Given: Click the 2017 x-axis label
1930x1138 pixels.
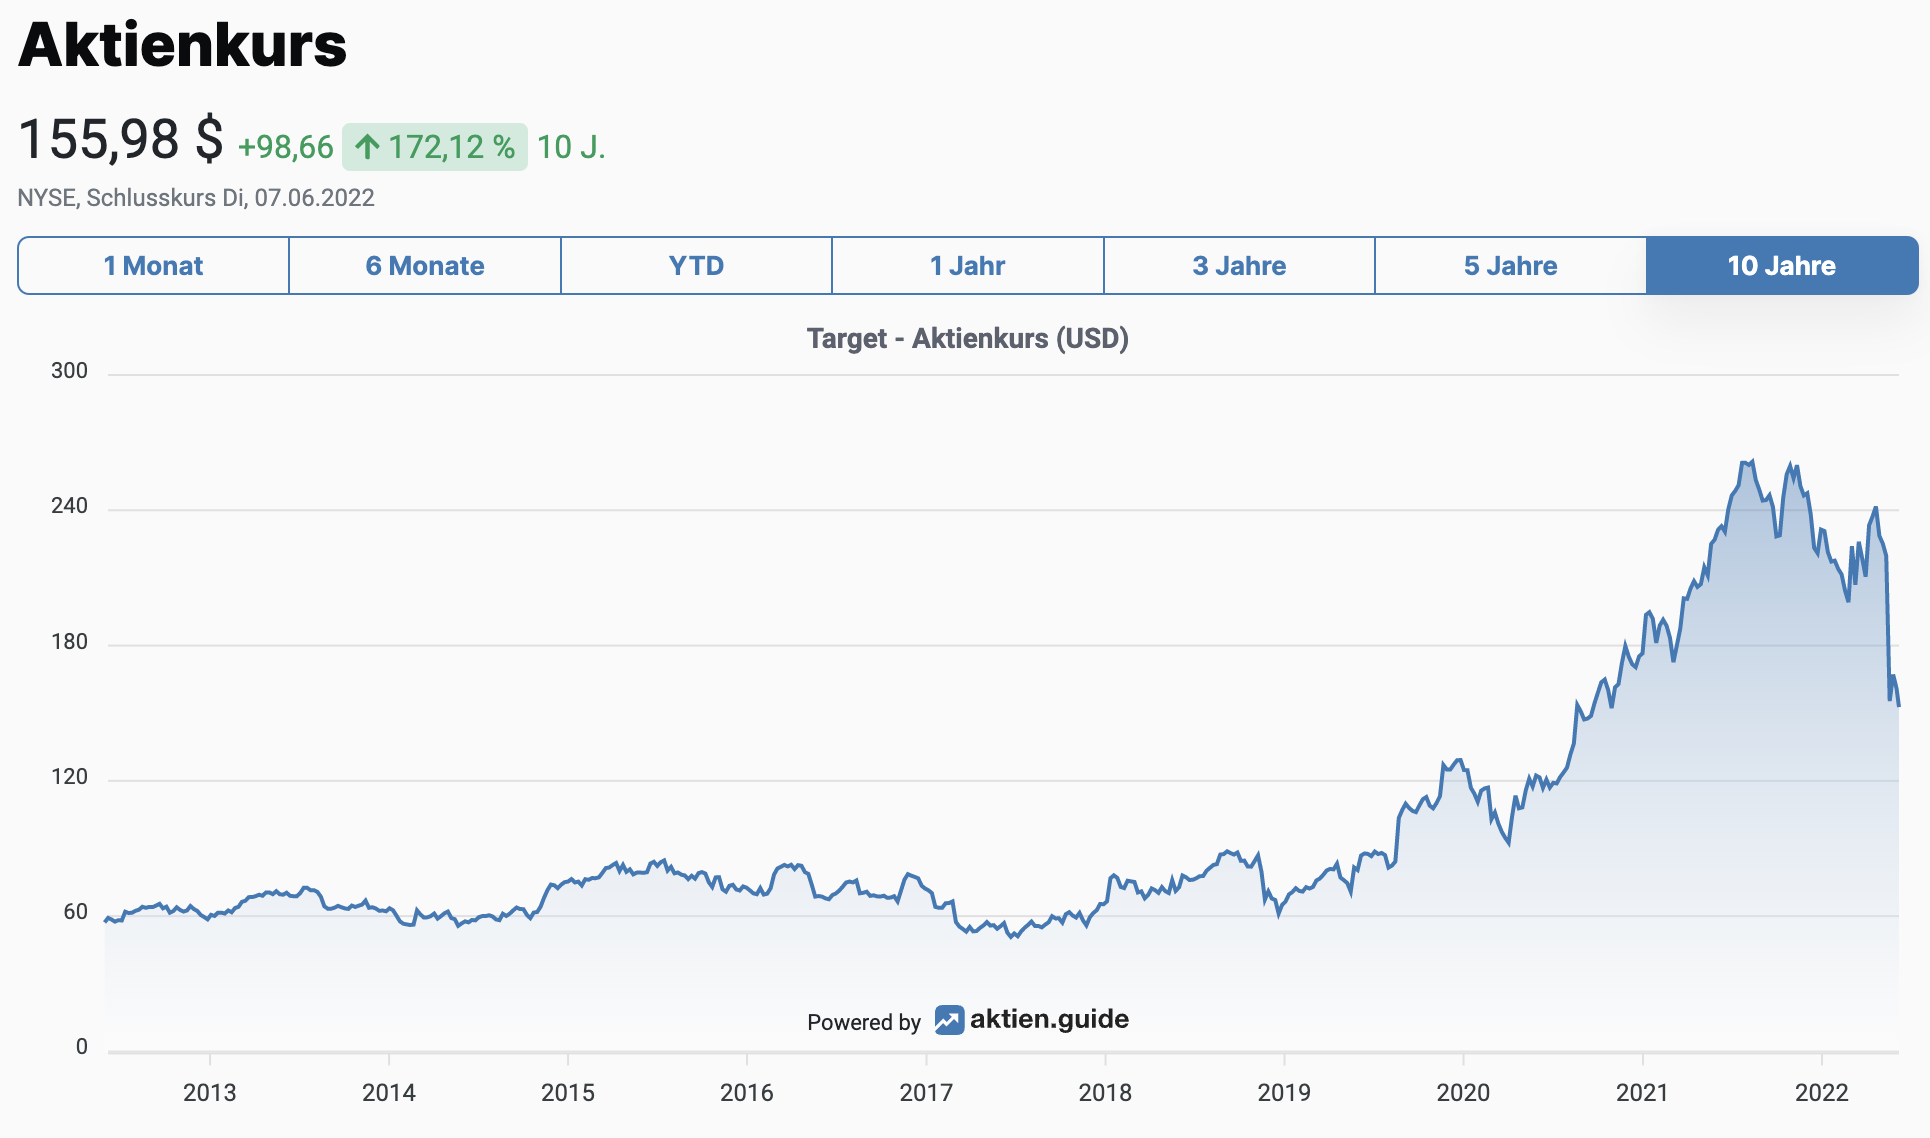Looking at the screenshot, I should [x=926, y=1093].
